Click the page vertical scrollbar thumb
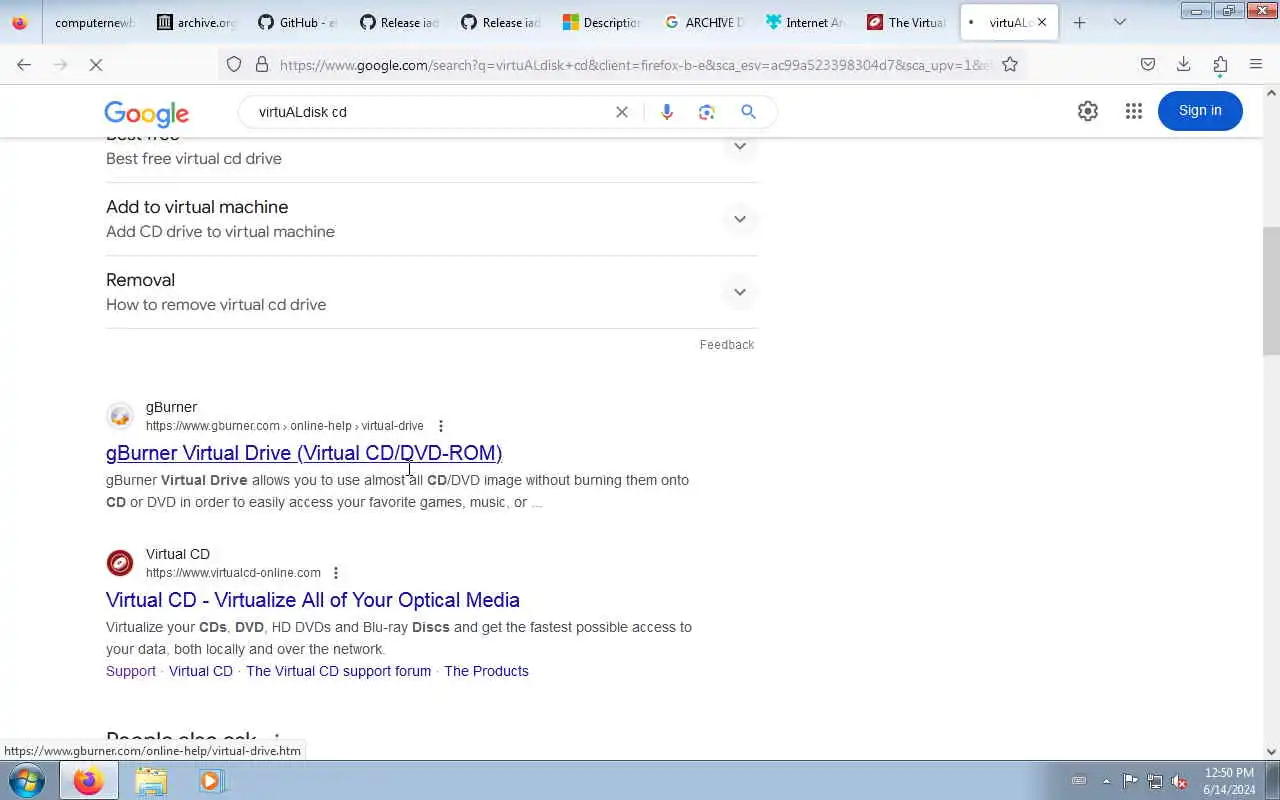Viewport: 1280px width, 800px height. [x=1271, y=290]
